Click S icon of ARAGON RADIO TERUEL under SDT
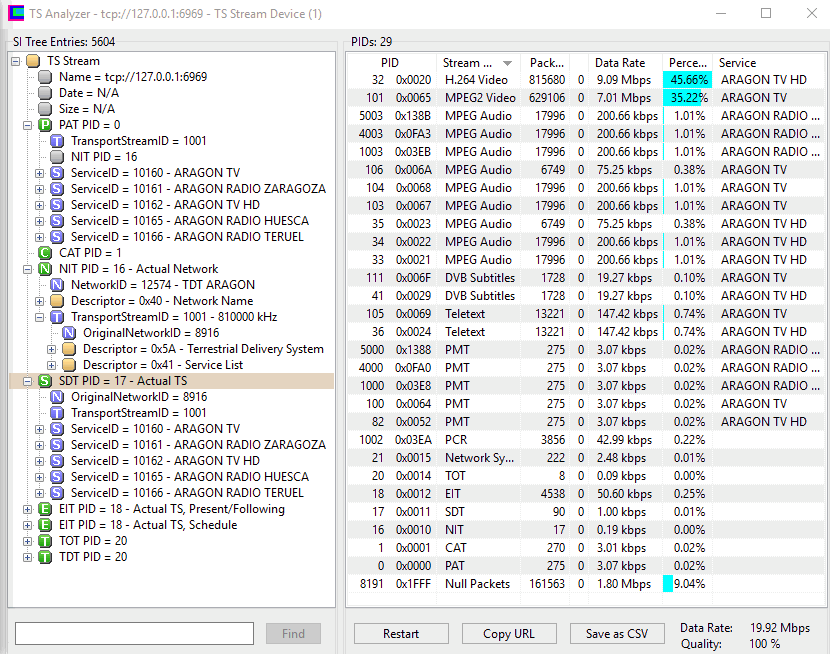 coord(57,493)
